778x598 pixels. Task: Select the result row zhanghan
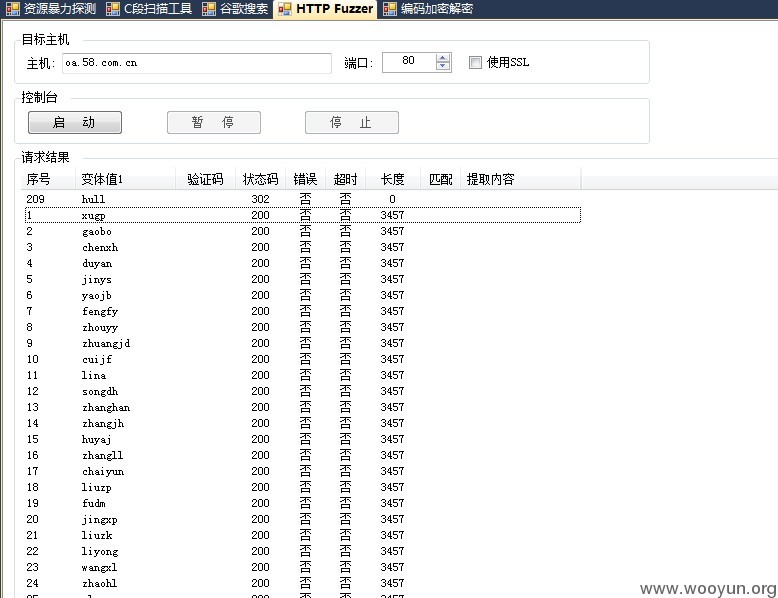coord(303,407)
